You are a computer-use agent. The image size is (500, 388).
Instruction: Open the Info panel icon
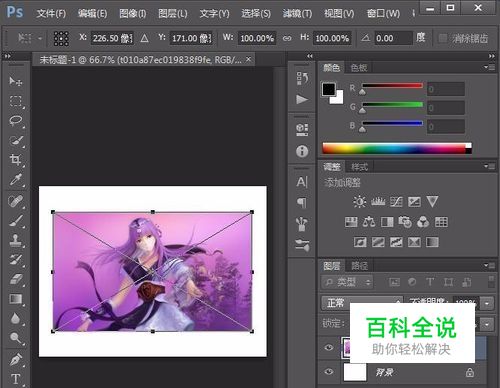pyautogui.click(x=302, y=151)
